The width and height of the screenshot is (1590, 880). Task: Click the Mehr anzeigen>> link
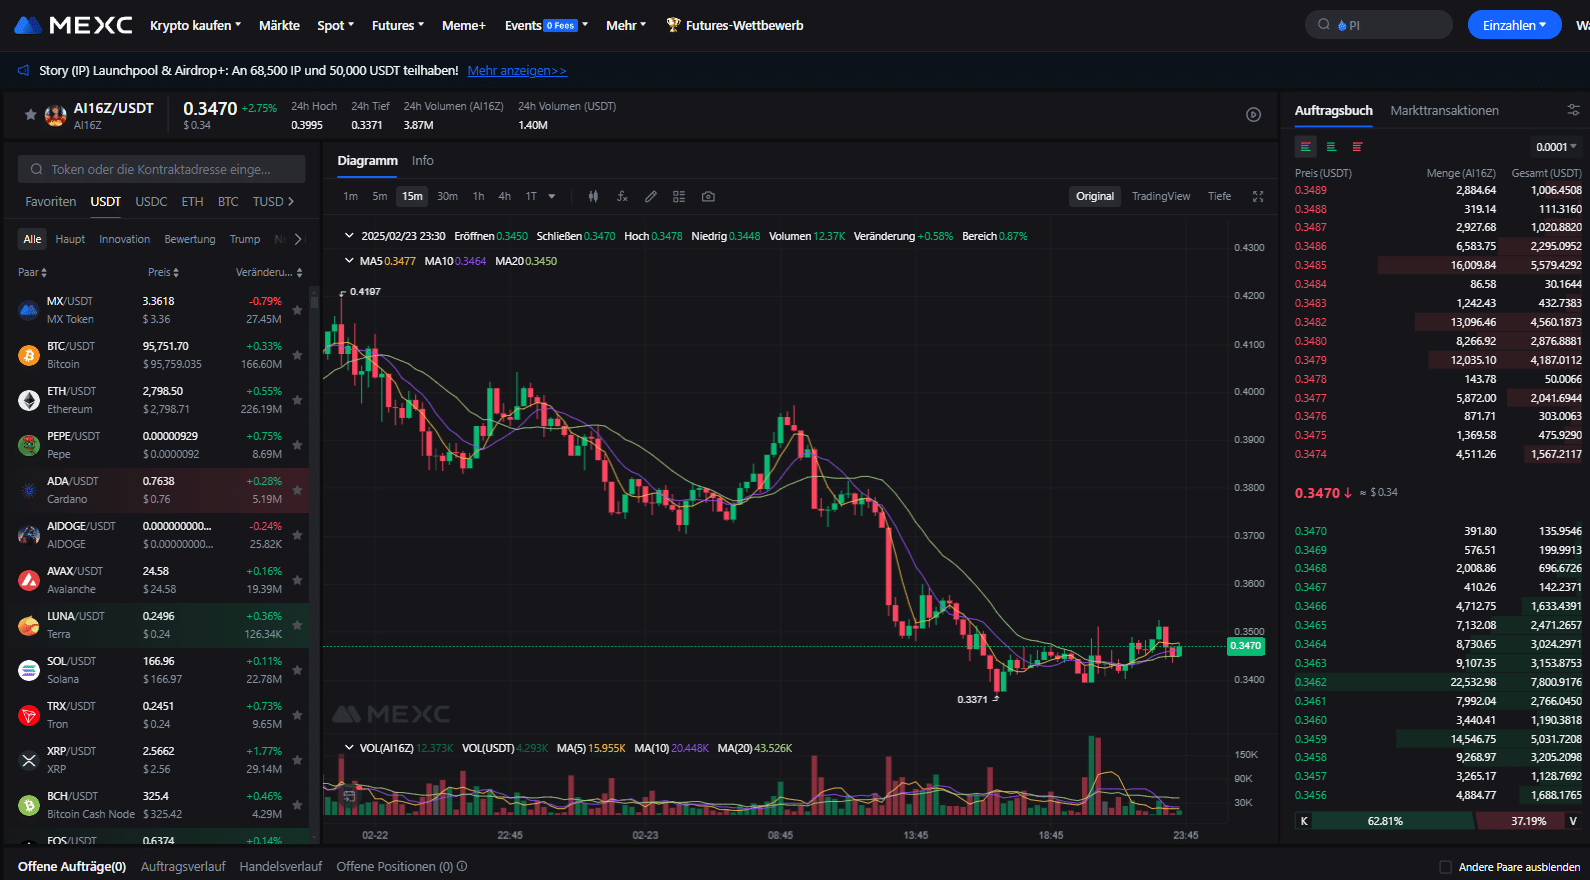517,70
